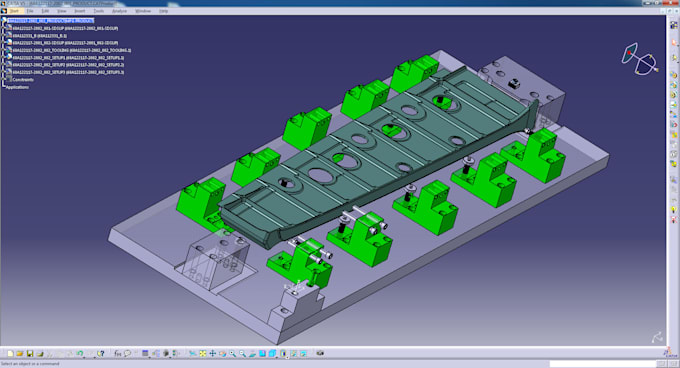Viewport: 680px width, 368px height.
Task: Select the SETUP2 tree node
Action: (x=68, y=65)
